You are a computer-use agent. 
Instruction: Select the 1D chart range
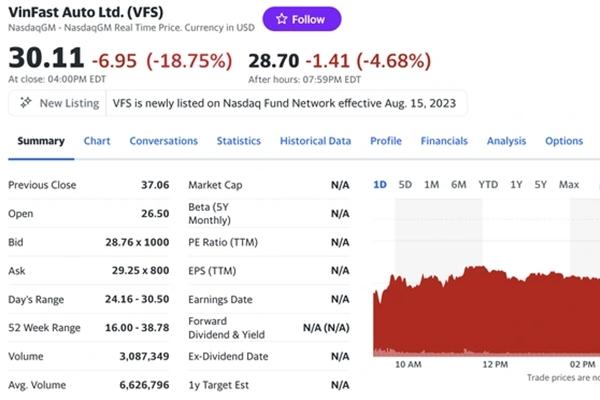click(380, 185)
